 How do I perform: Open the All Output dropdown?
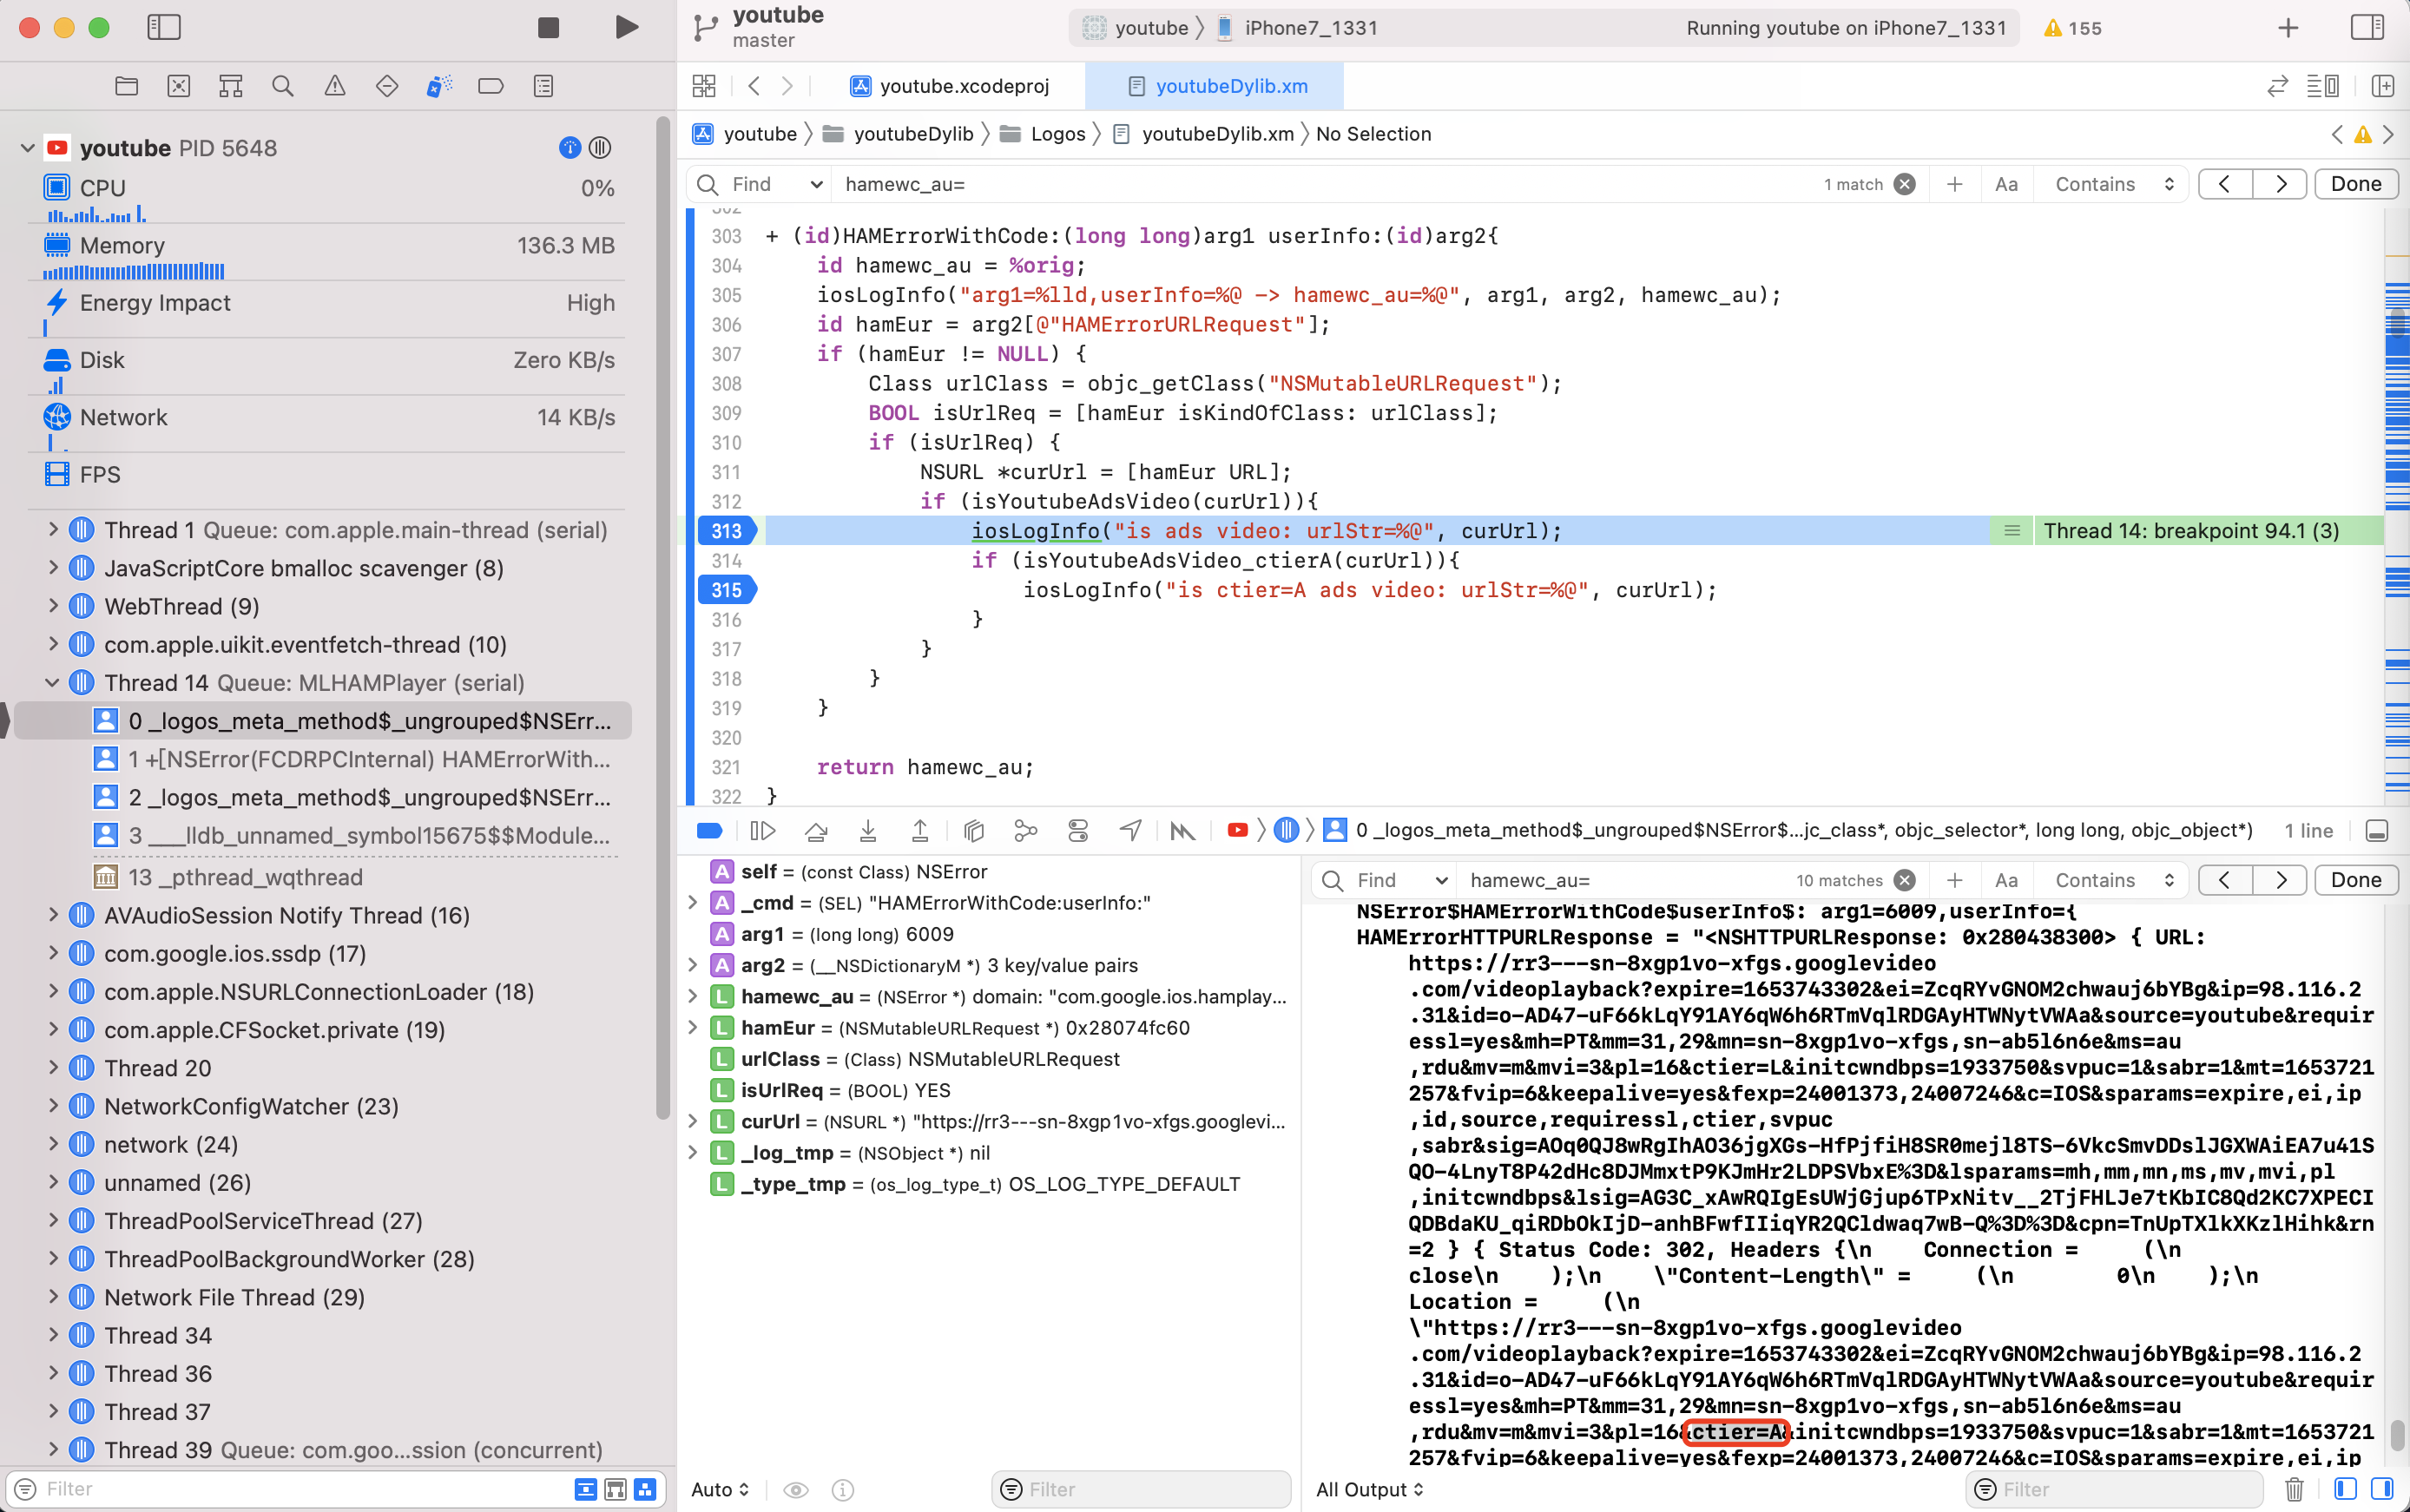pos(1370,1490)
